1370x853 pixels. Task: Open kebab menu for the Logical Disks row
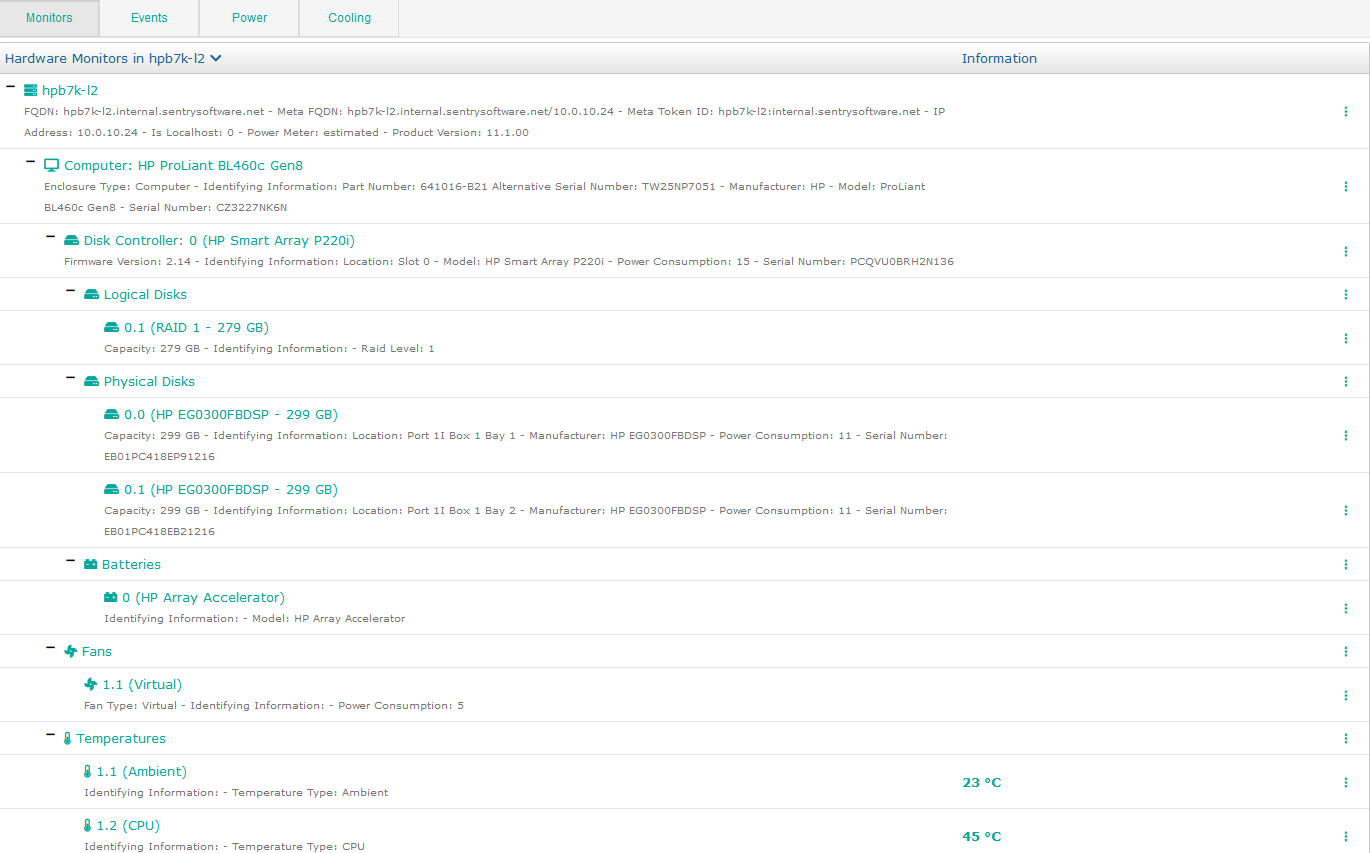tap(1346, 294)
